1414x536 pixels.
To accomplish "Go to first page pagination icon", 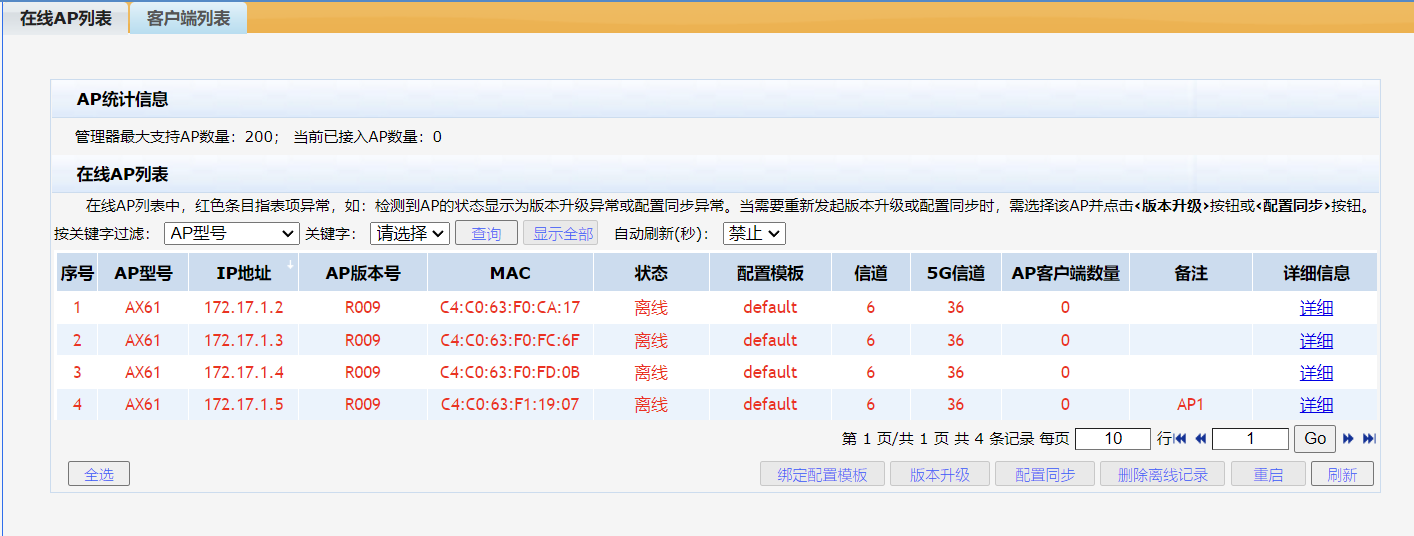I will point(1180,439).
